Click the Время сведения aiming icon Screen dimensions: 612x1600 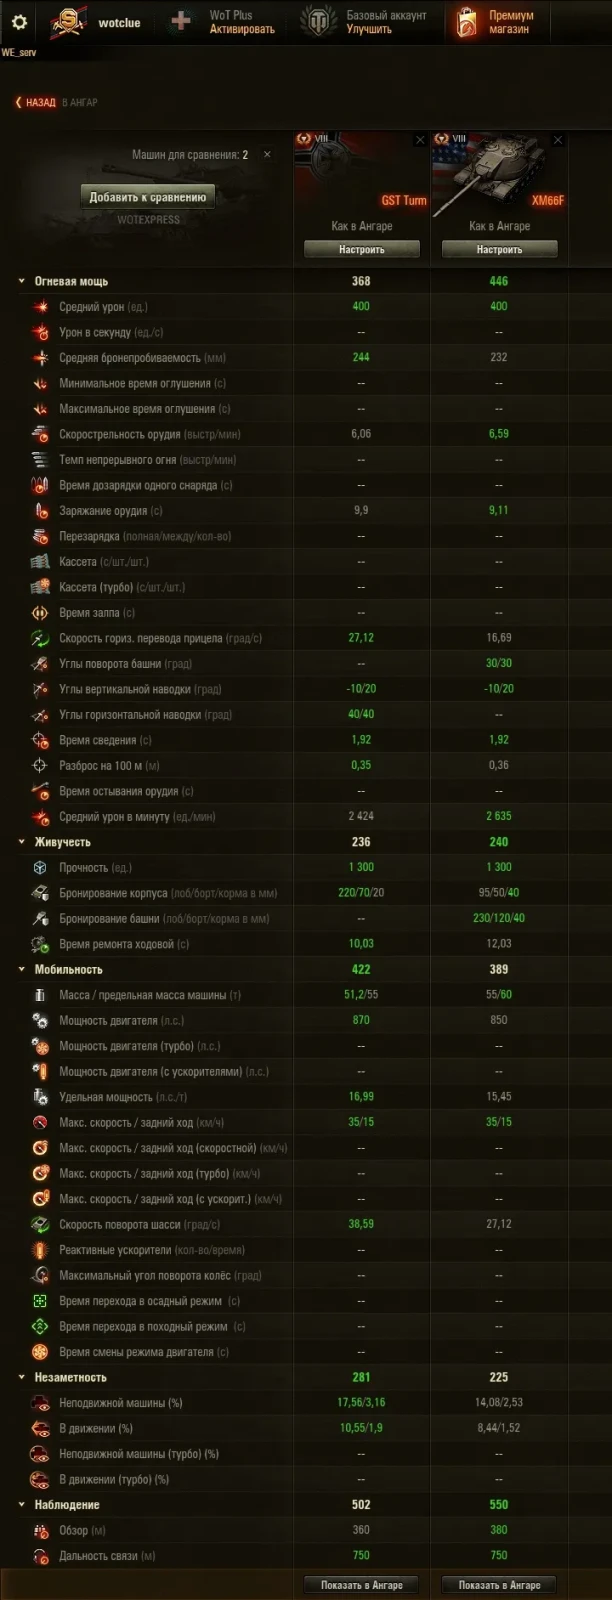(40, 740)
